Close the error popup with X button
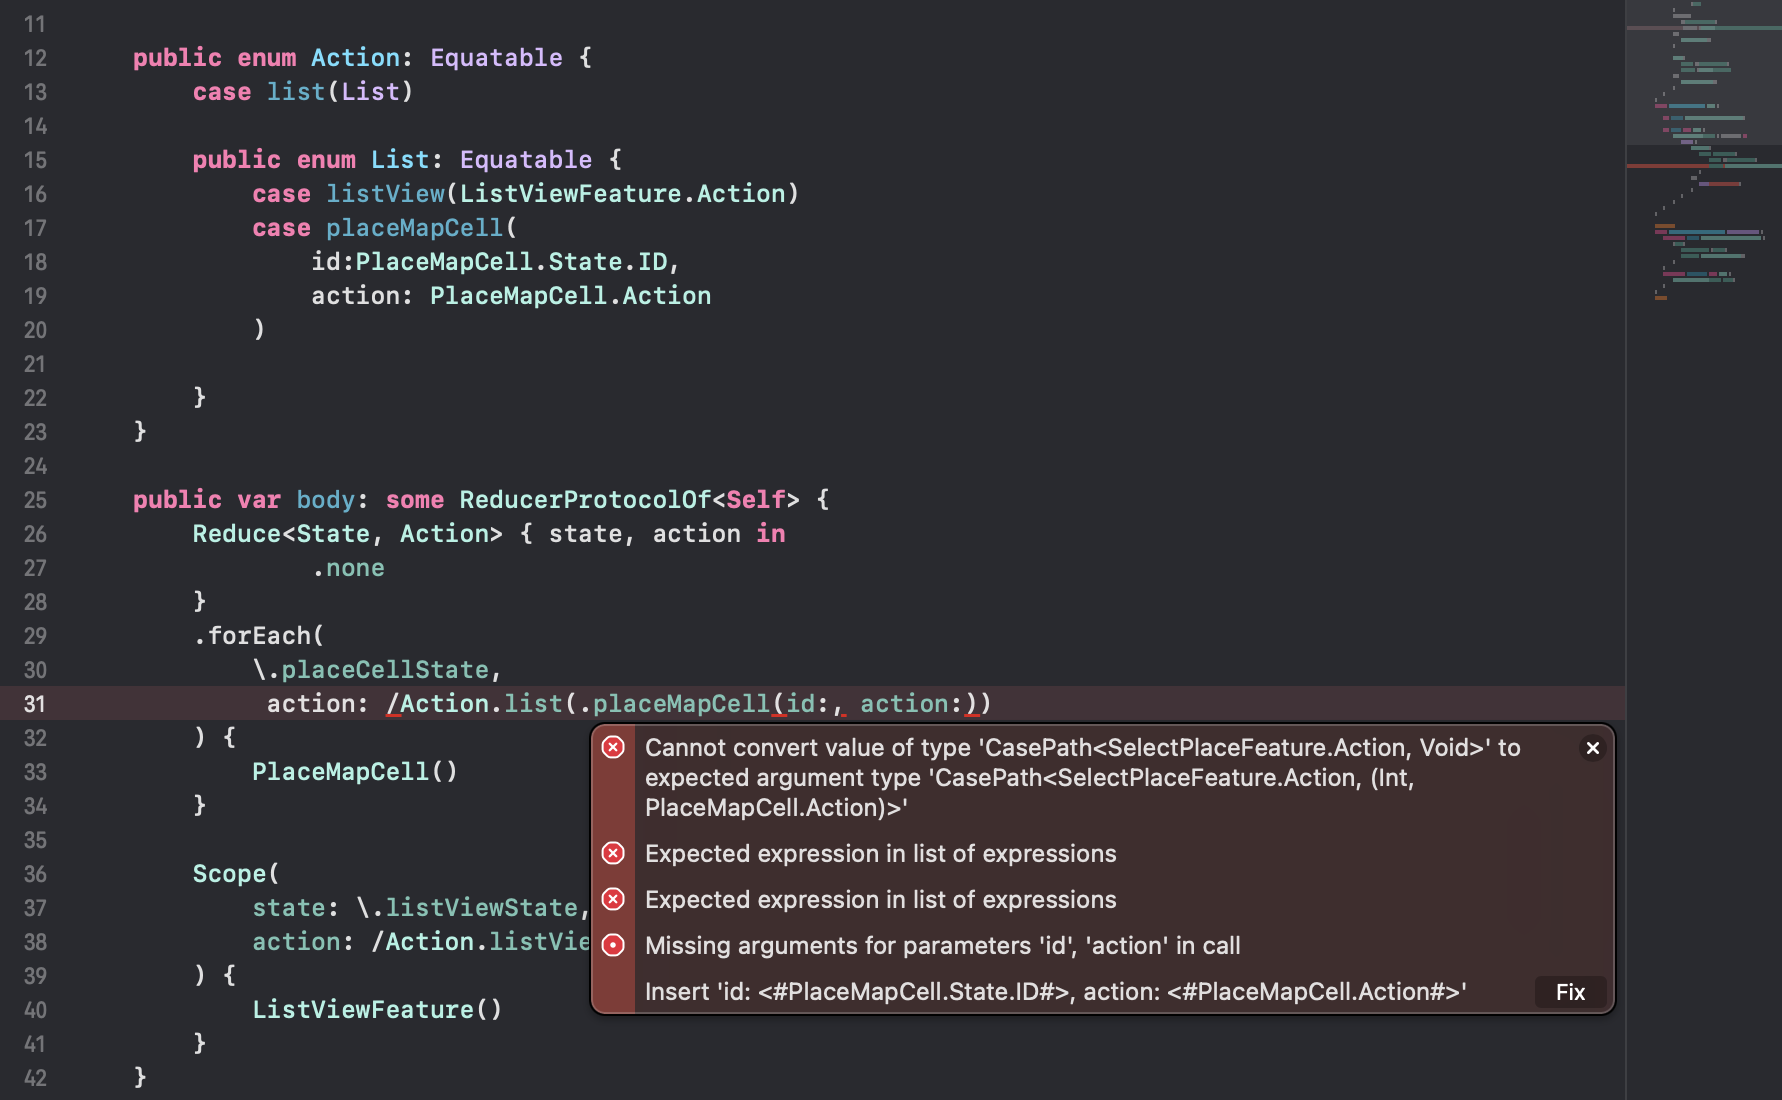The width and height of the screenshot is (1782, 1100). pos(1593,748)
